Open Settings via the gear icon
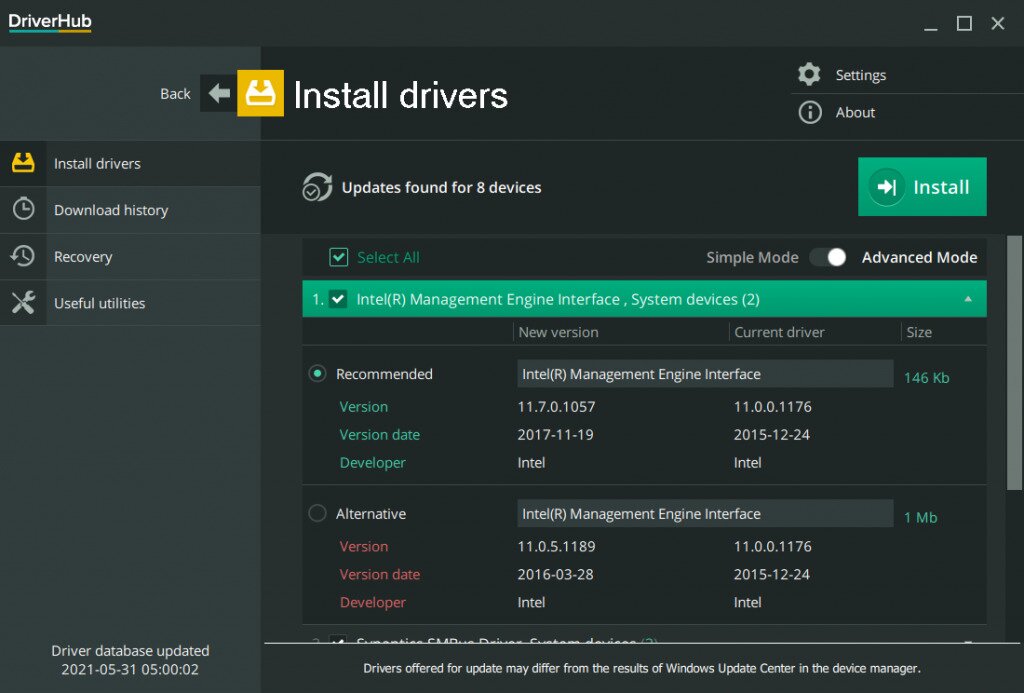Viewport: 1024px width, 693px height. pyautogui.click(x=810, y=74)
